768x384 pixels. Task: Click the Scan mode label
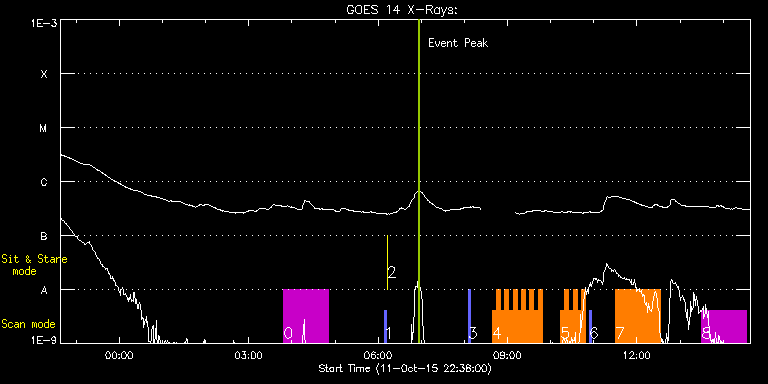coord(28,324)
